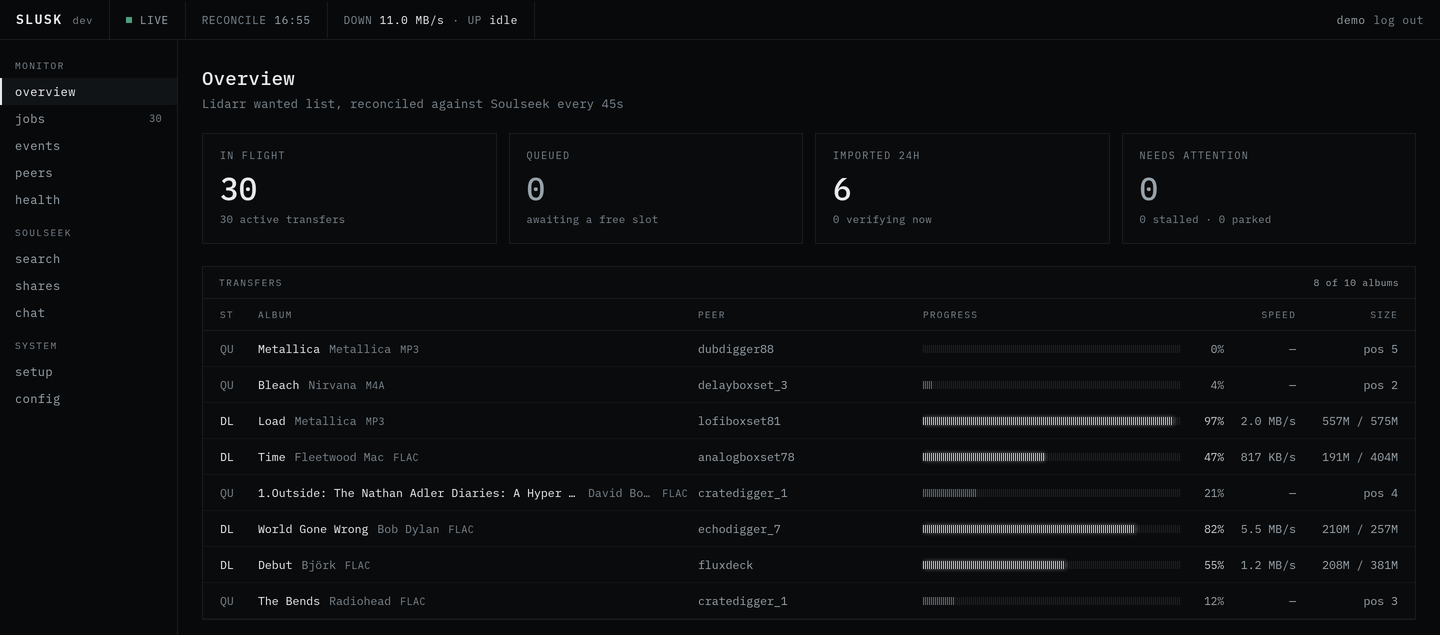Click the DOWN 11.0 MB/s indicator
Viewport: 1440px width, 635px height.
[393, 20]
